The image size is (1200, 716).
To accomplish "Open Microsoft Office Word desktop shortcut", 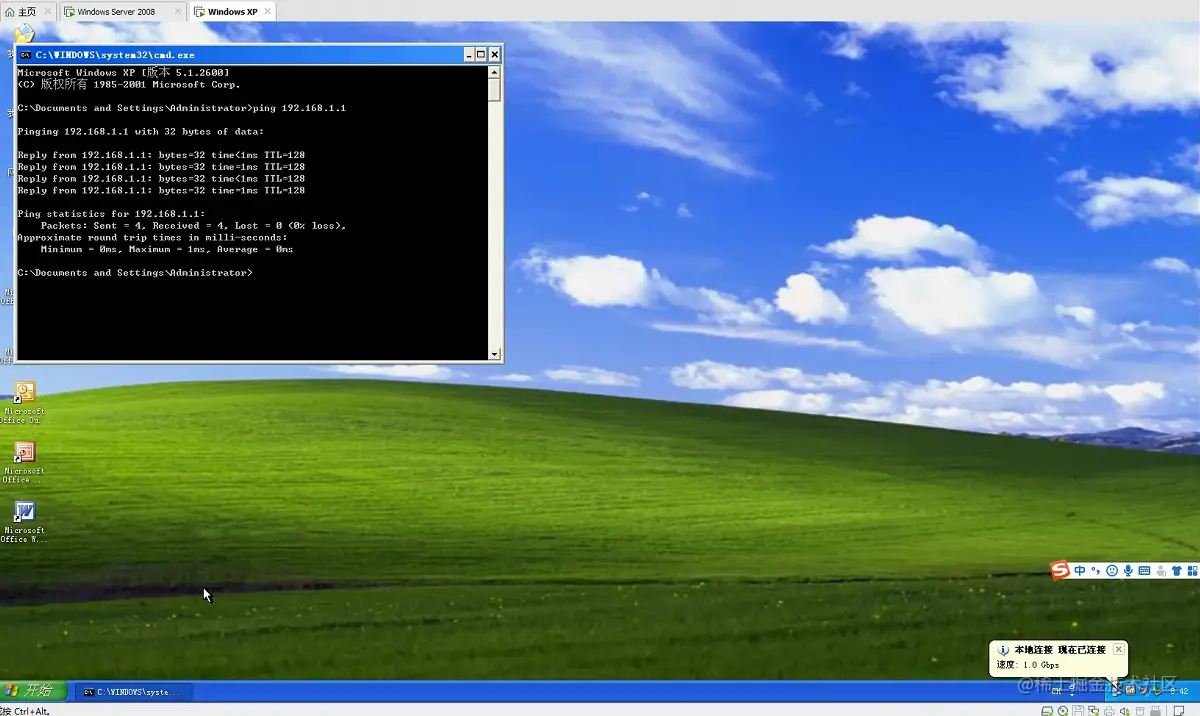I will pos(24,520).
